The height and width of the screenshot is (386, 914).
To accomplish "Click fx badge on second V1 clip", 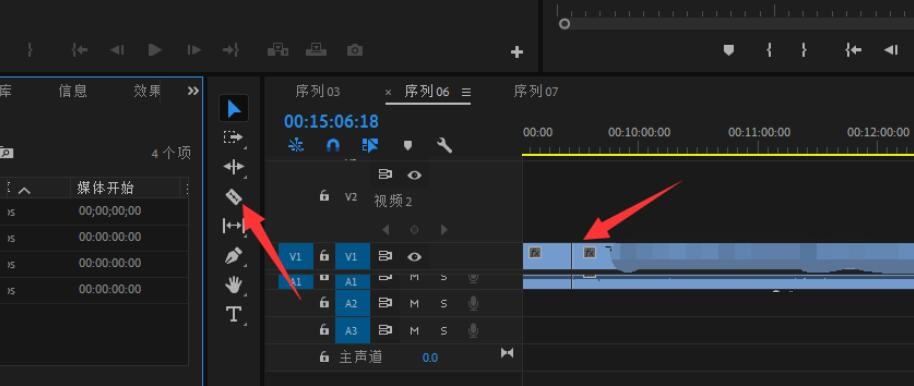I will (590, 252).
